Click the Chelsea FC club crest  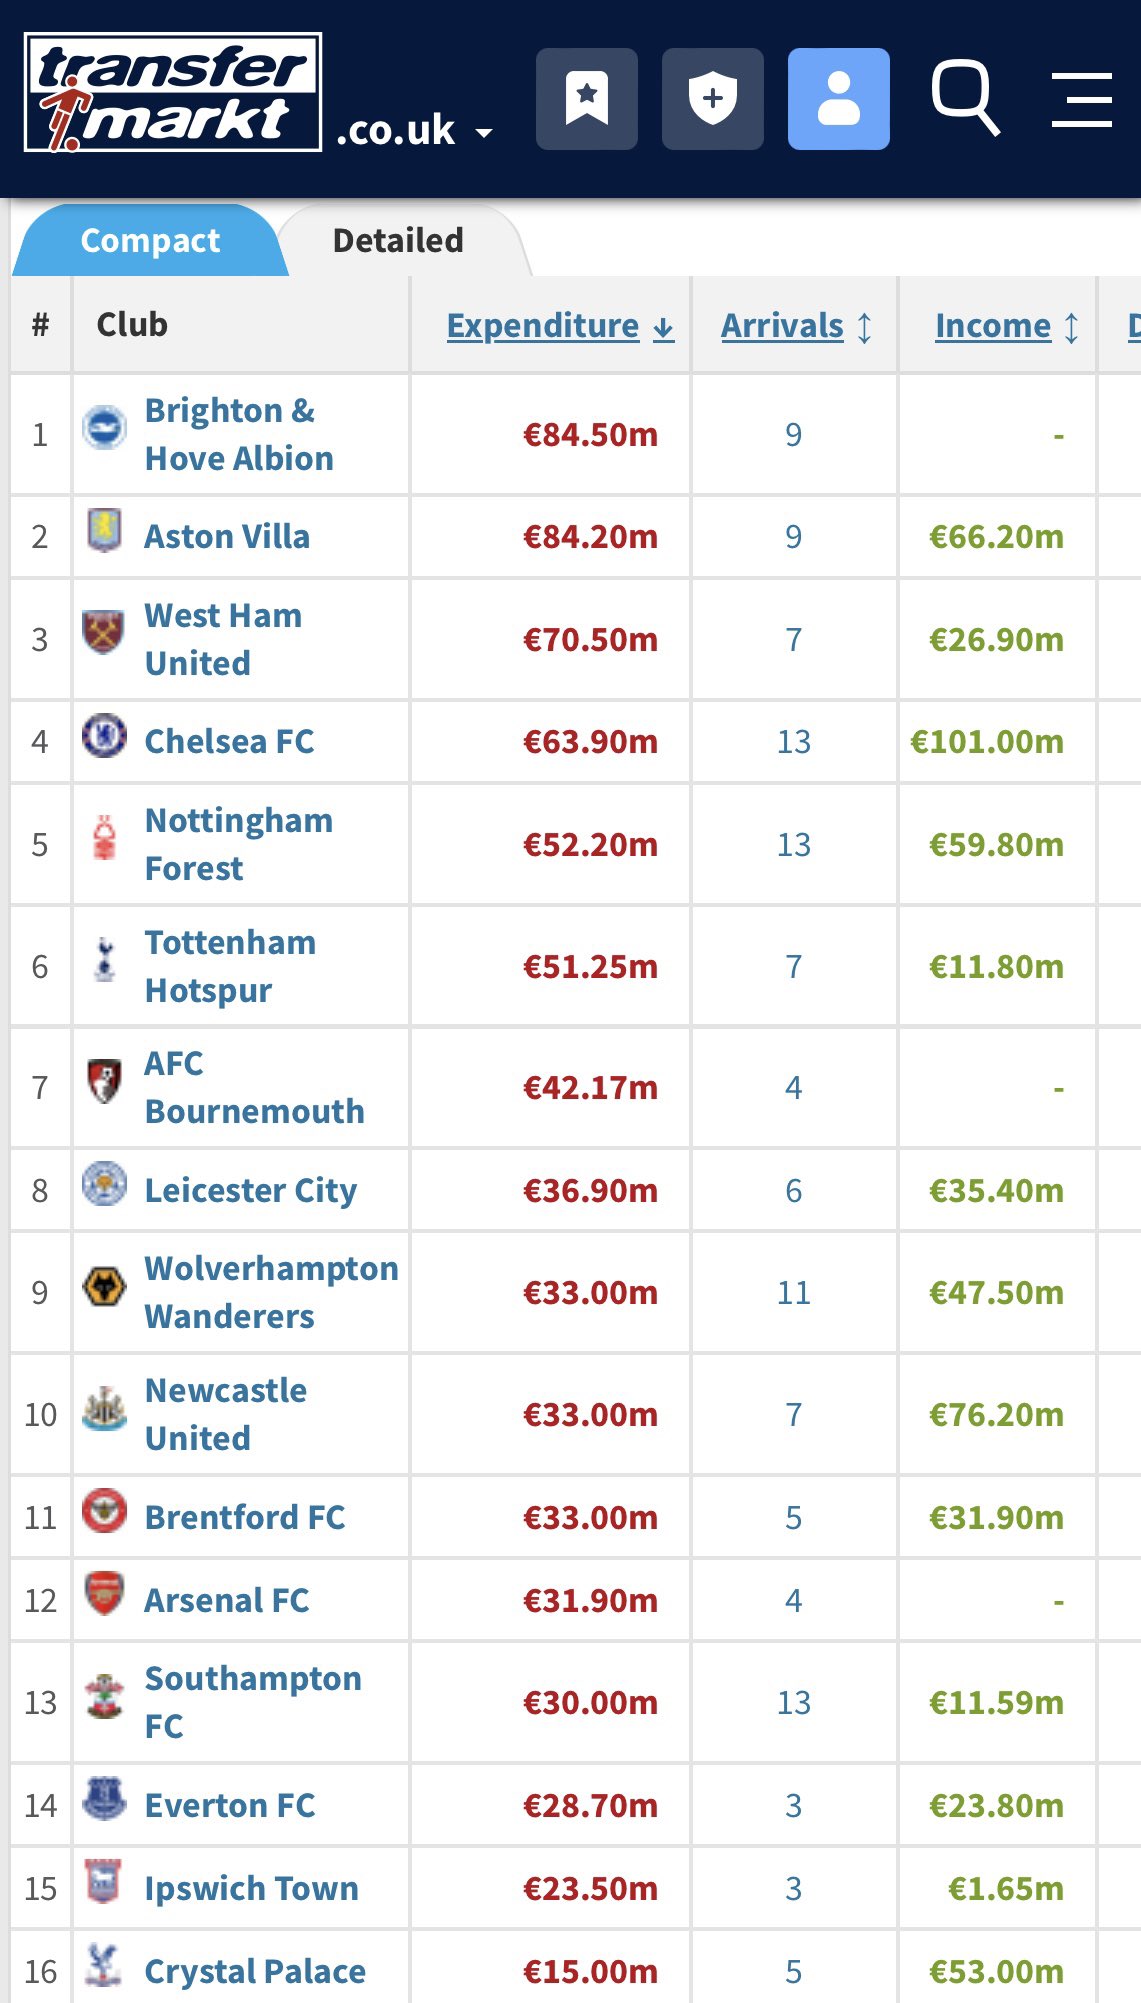[x=104, y=736]
